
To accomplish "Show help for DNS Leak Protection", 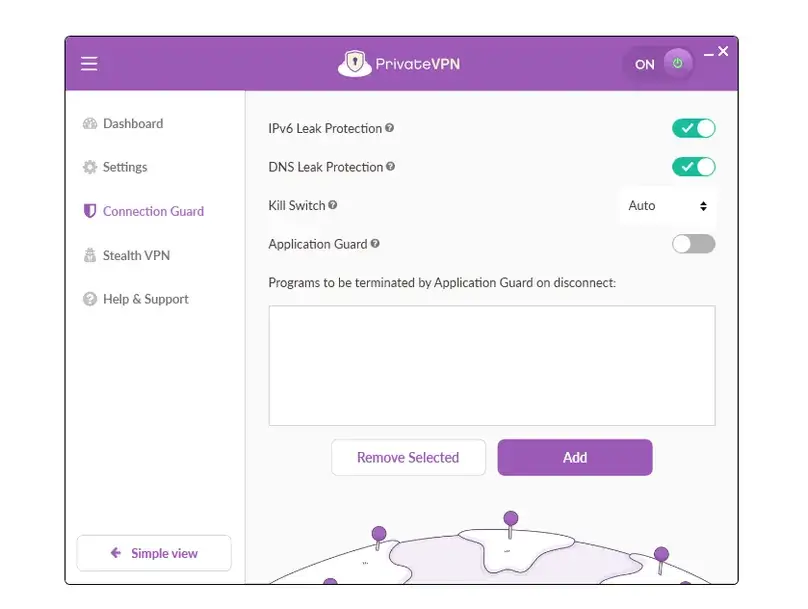I will point(391,166).
